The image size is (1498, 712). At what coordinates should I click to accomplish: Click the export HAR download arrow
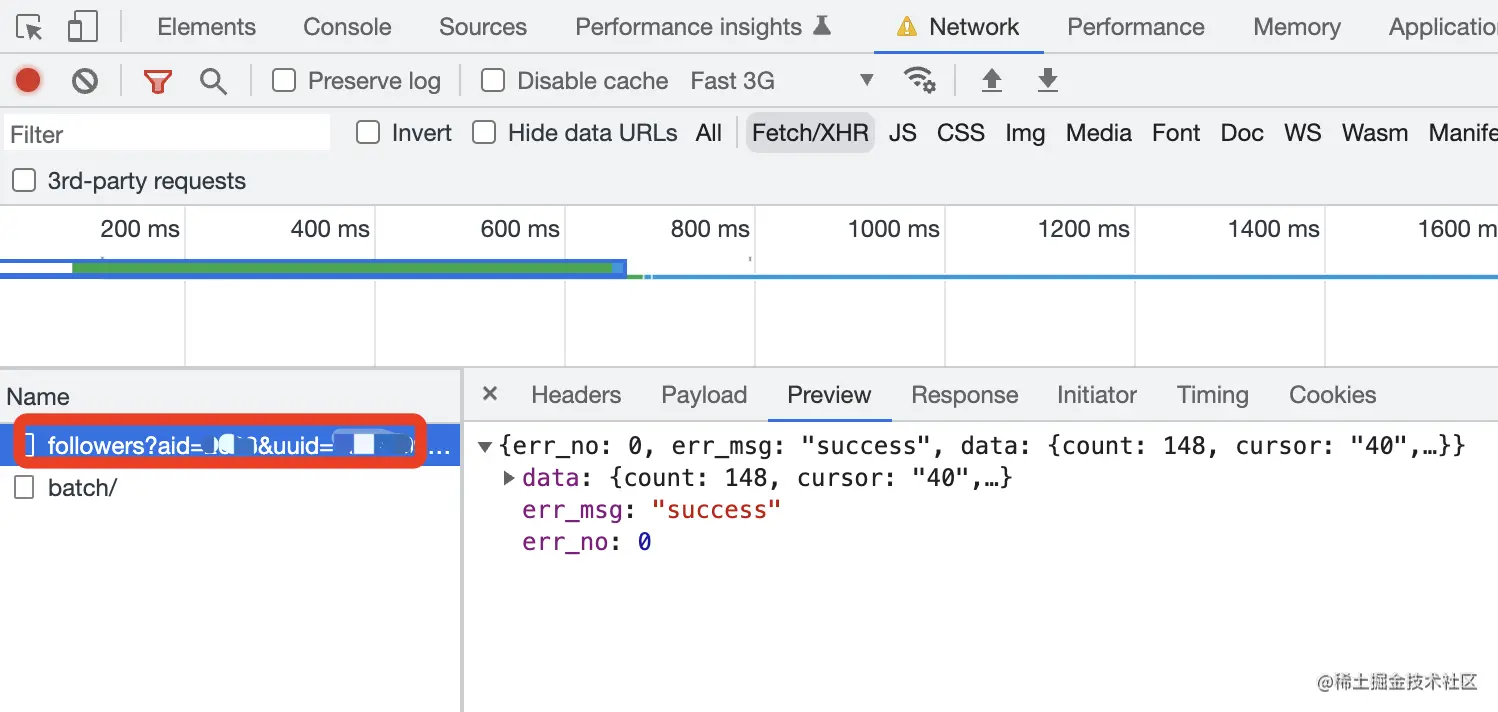pyautogui.click(x=1047, y=80)
